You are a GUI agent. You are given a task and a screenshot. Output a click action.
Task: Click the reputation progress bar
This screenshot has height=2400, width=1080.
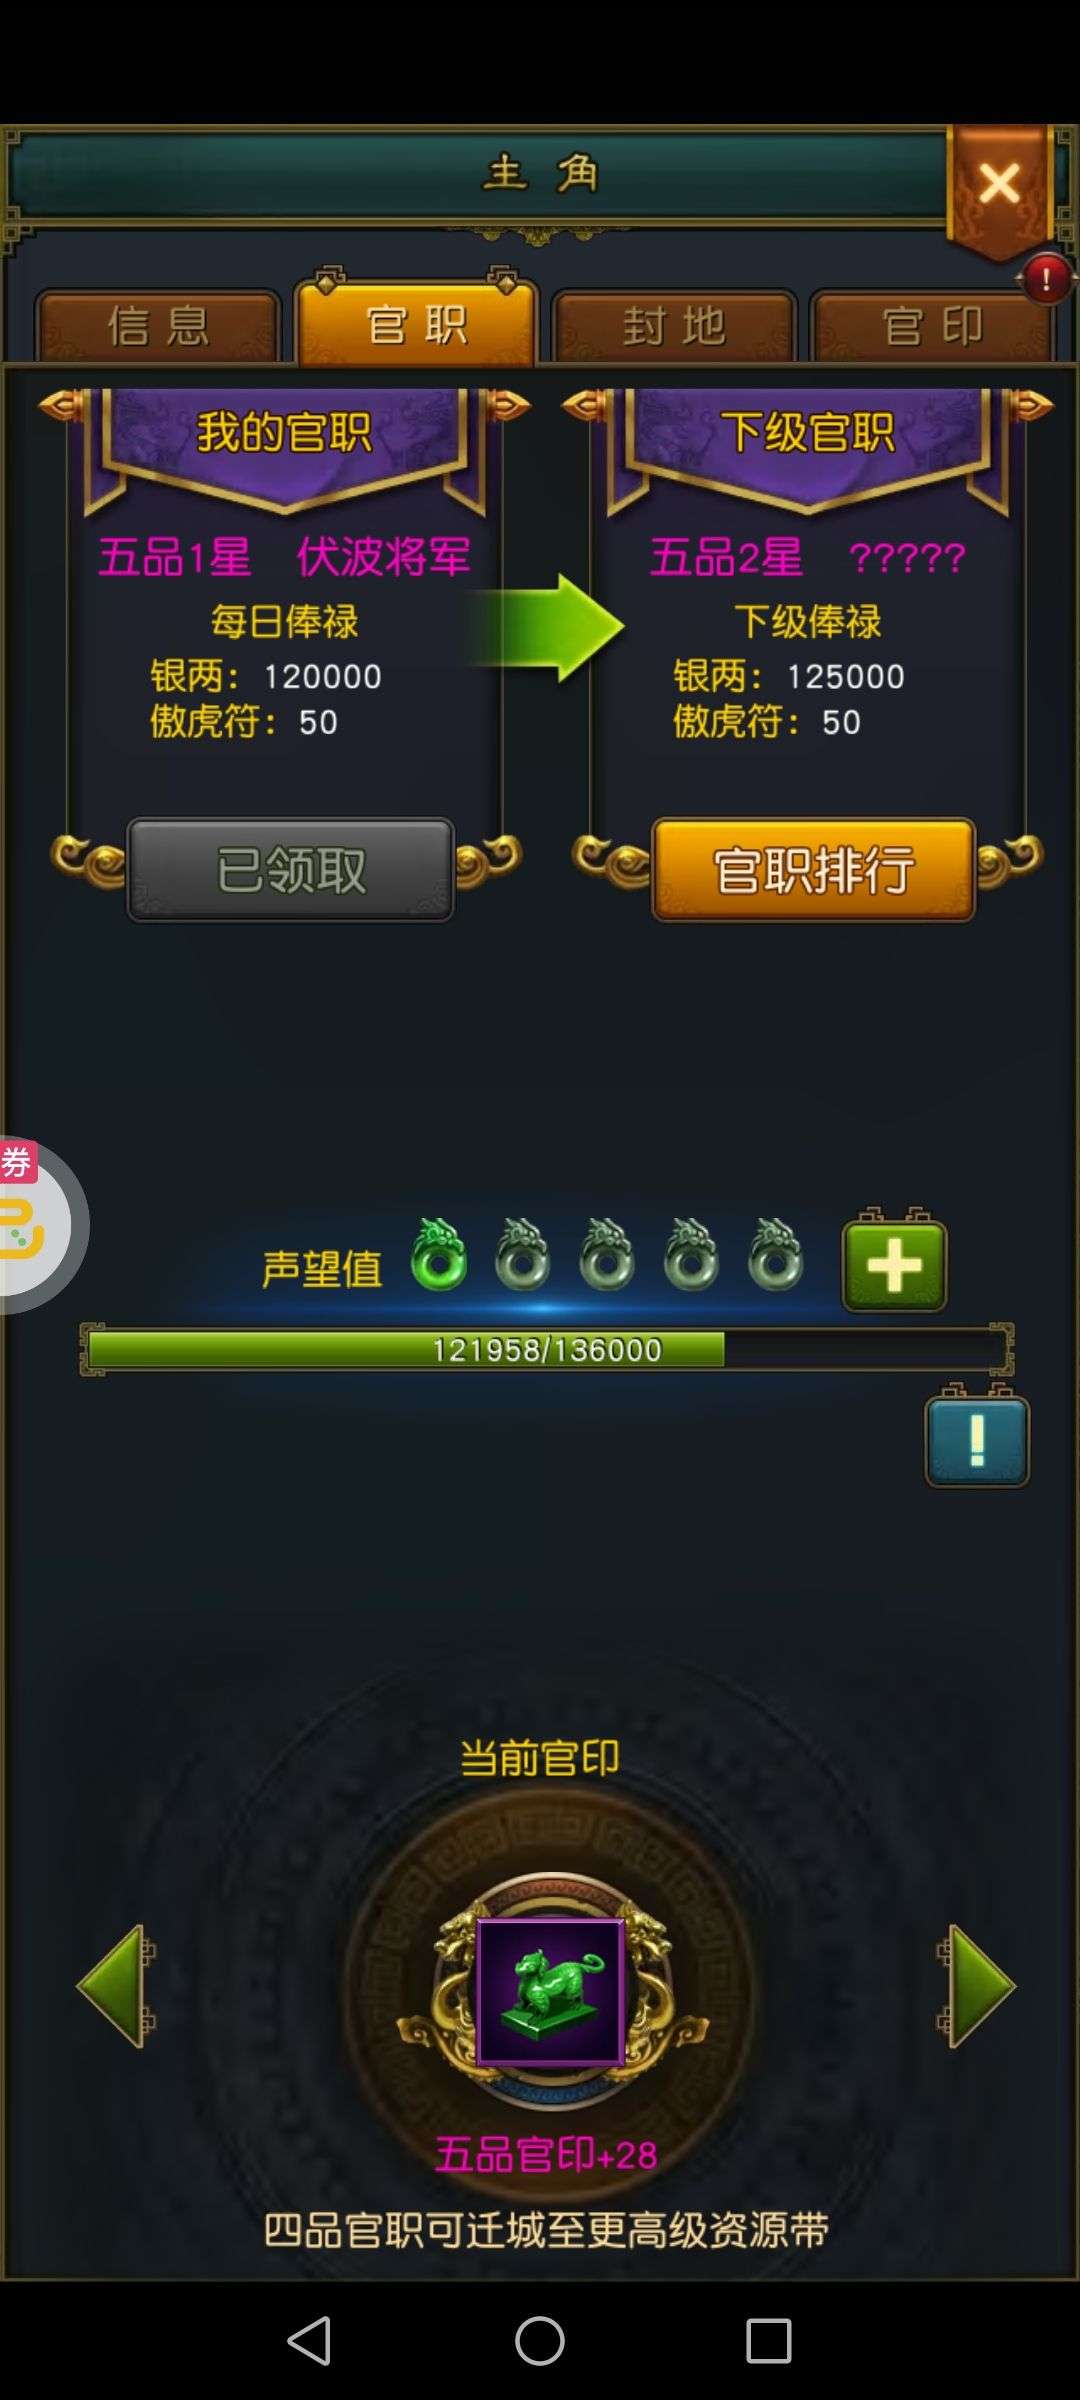click(x=547, y=1349)
